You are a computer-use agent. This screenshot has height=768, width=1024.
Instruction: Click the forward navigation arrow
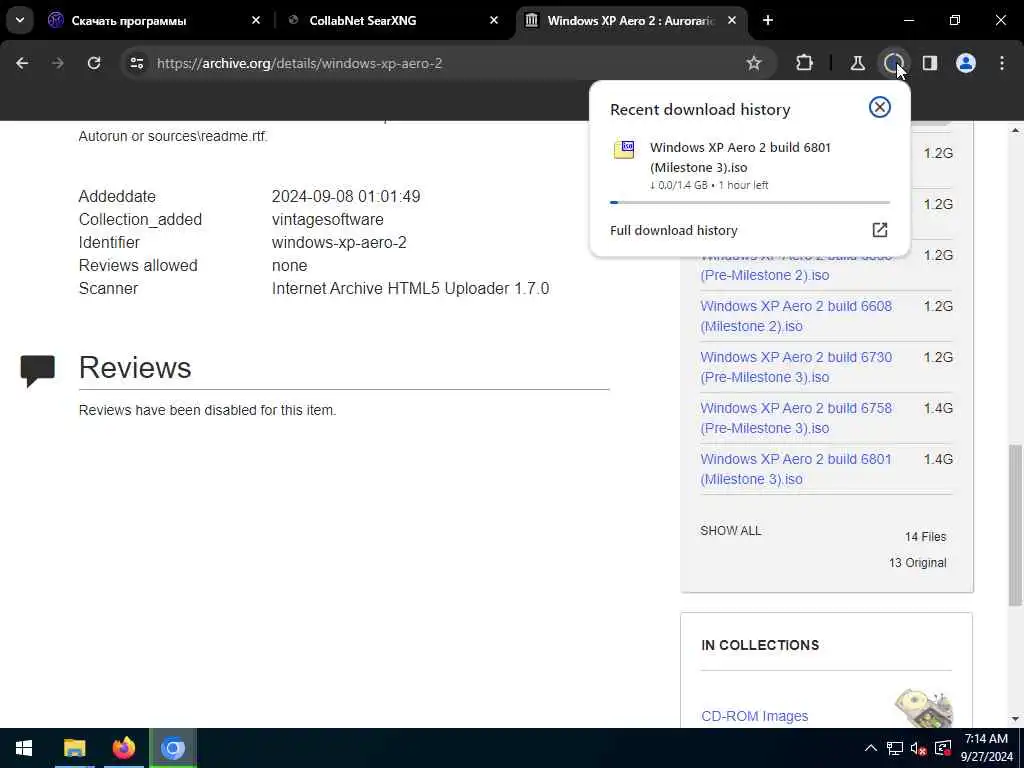click(58, 63)
